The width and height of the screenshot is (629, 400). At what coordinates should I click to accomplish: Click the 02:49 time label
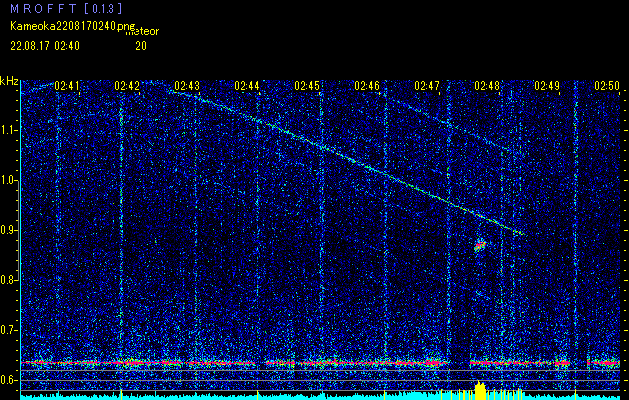point(547,86)
